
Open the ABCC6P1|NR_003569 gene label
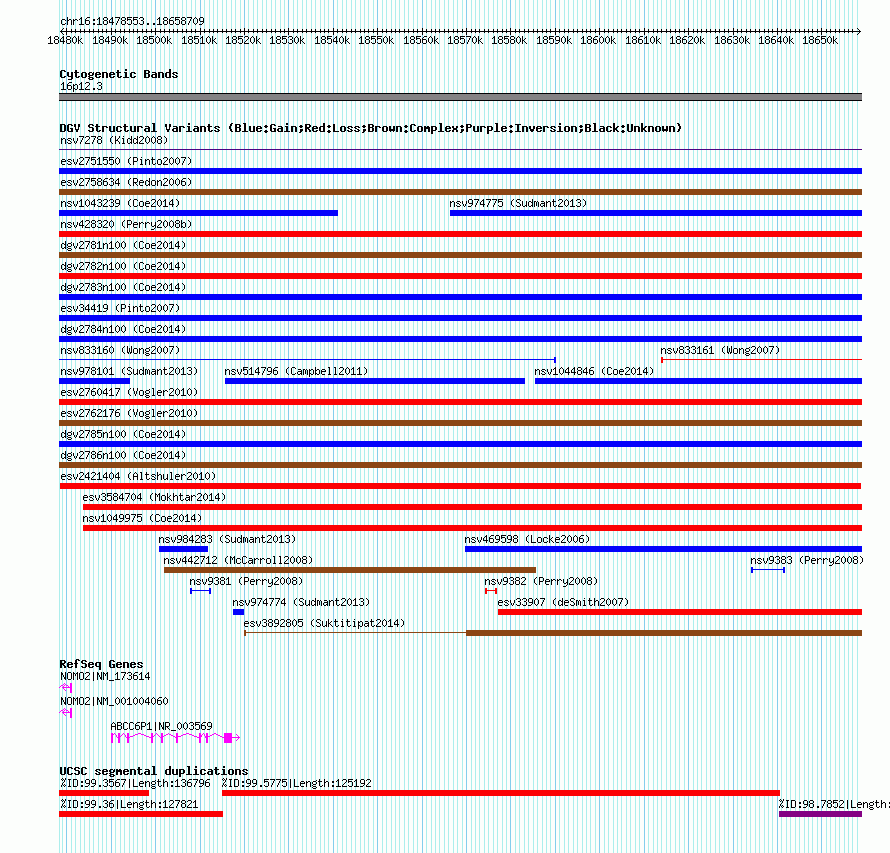[x=161, y=726]
